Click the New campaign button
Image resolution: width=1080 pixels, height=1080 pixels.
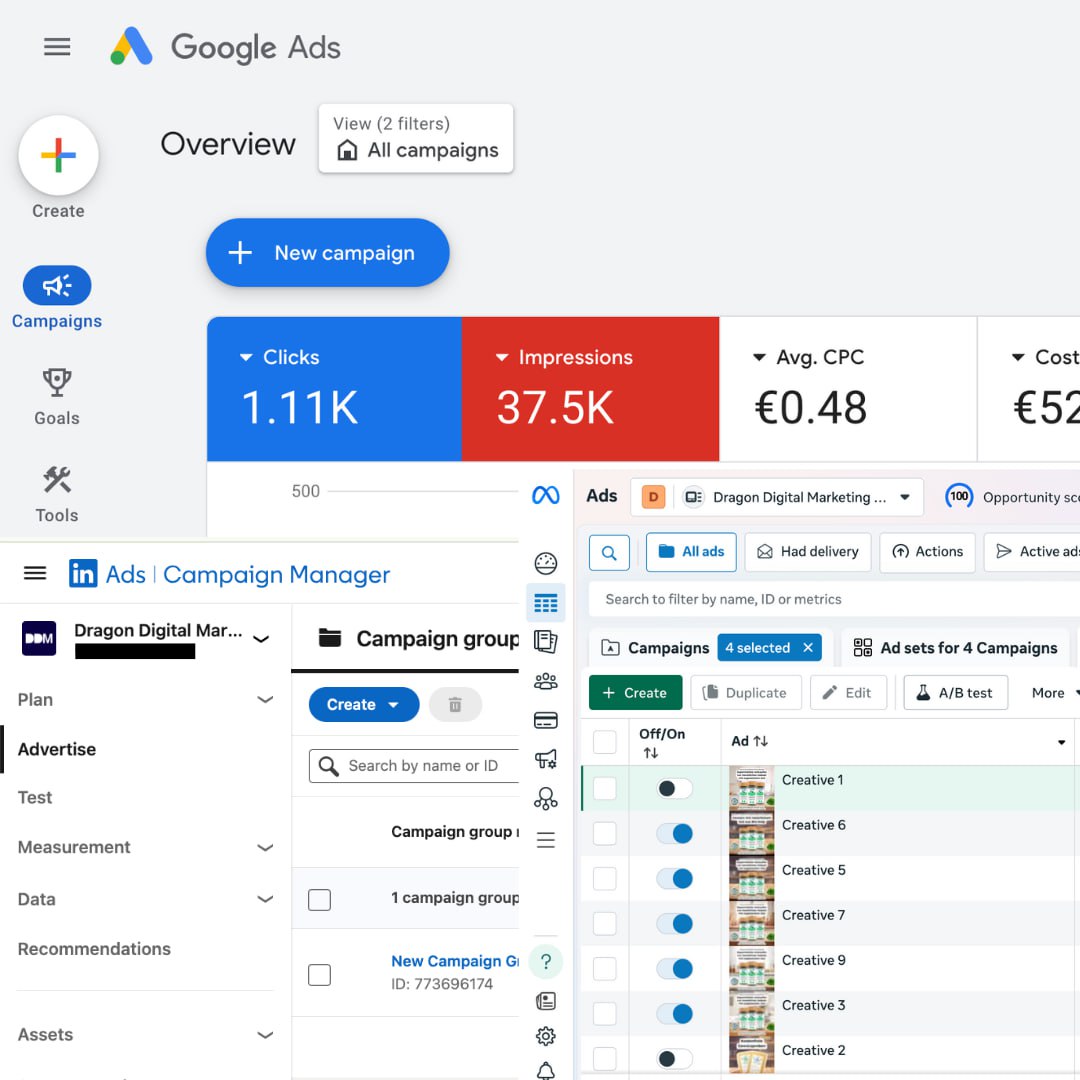coord(327,253)
